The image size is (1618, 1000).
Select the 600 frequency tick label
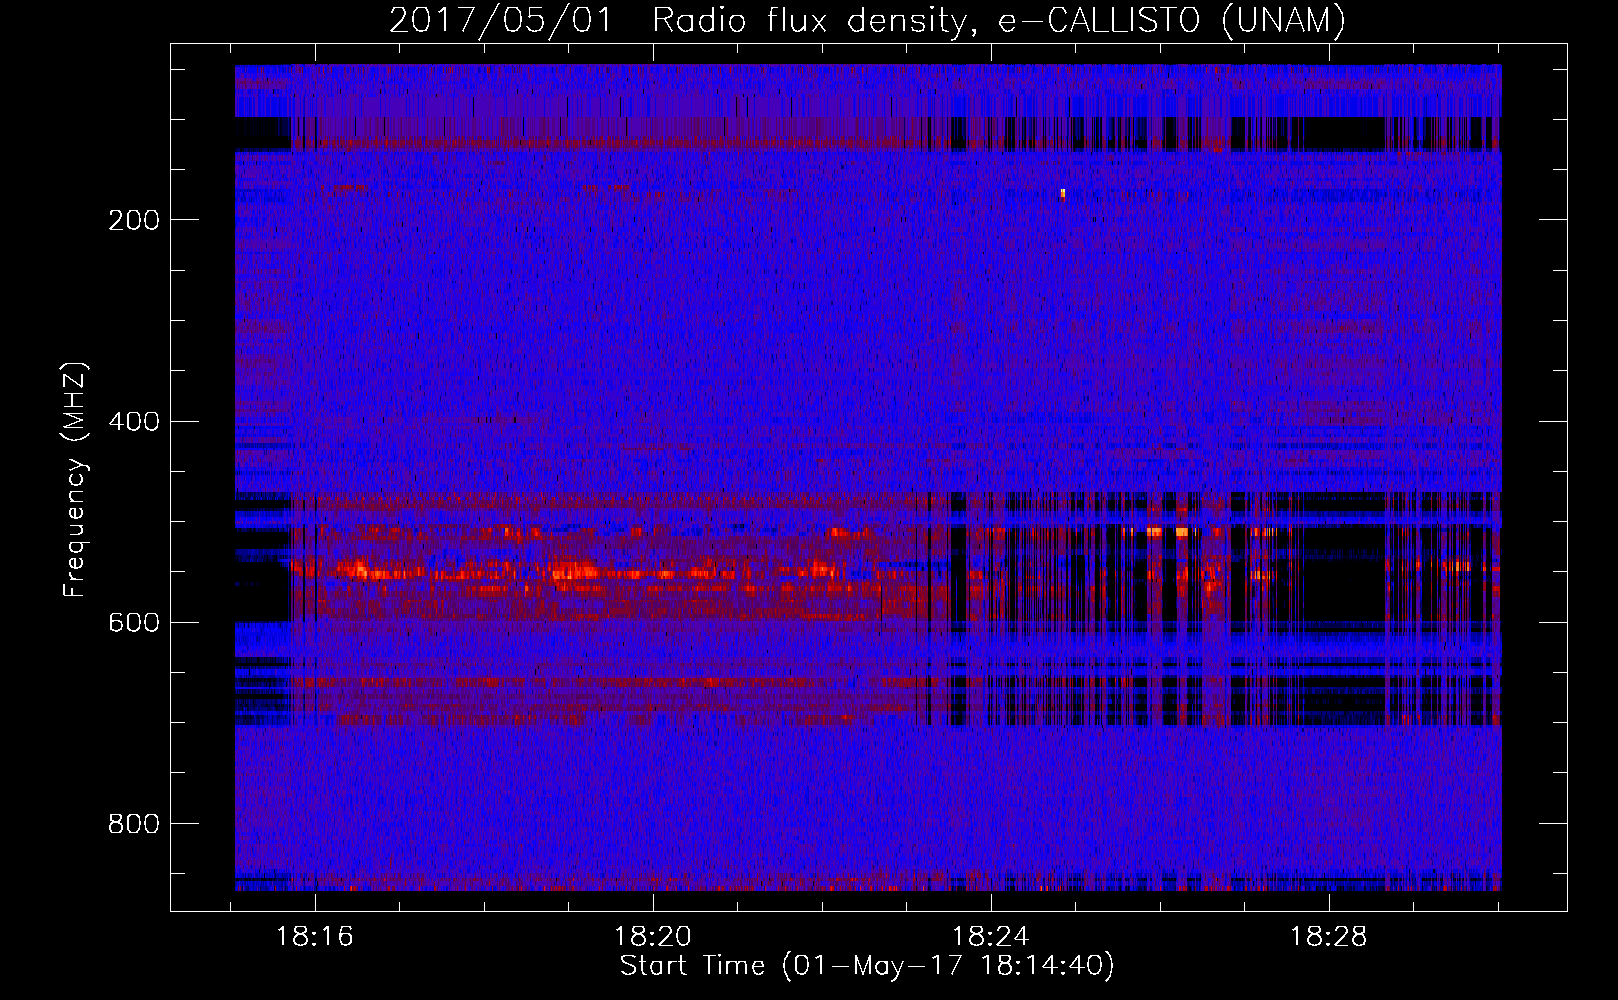click(x=134, y=622)
